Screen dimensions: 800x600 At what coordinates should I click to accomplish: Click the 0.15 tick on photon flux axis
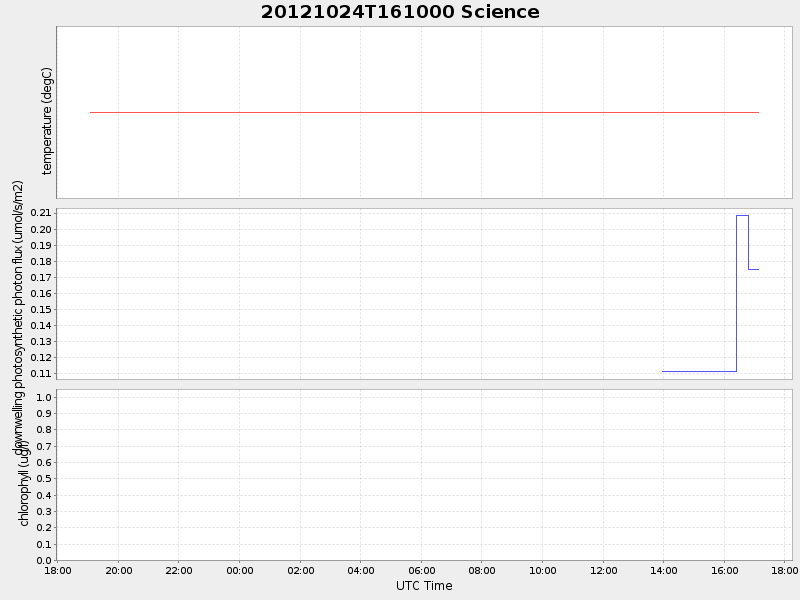40,309
